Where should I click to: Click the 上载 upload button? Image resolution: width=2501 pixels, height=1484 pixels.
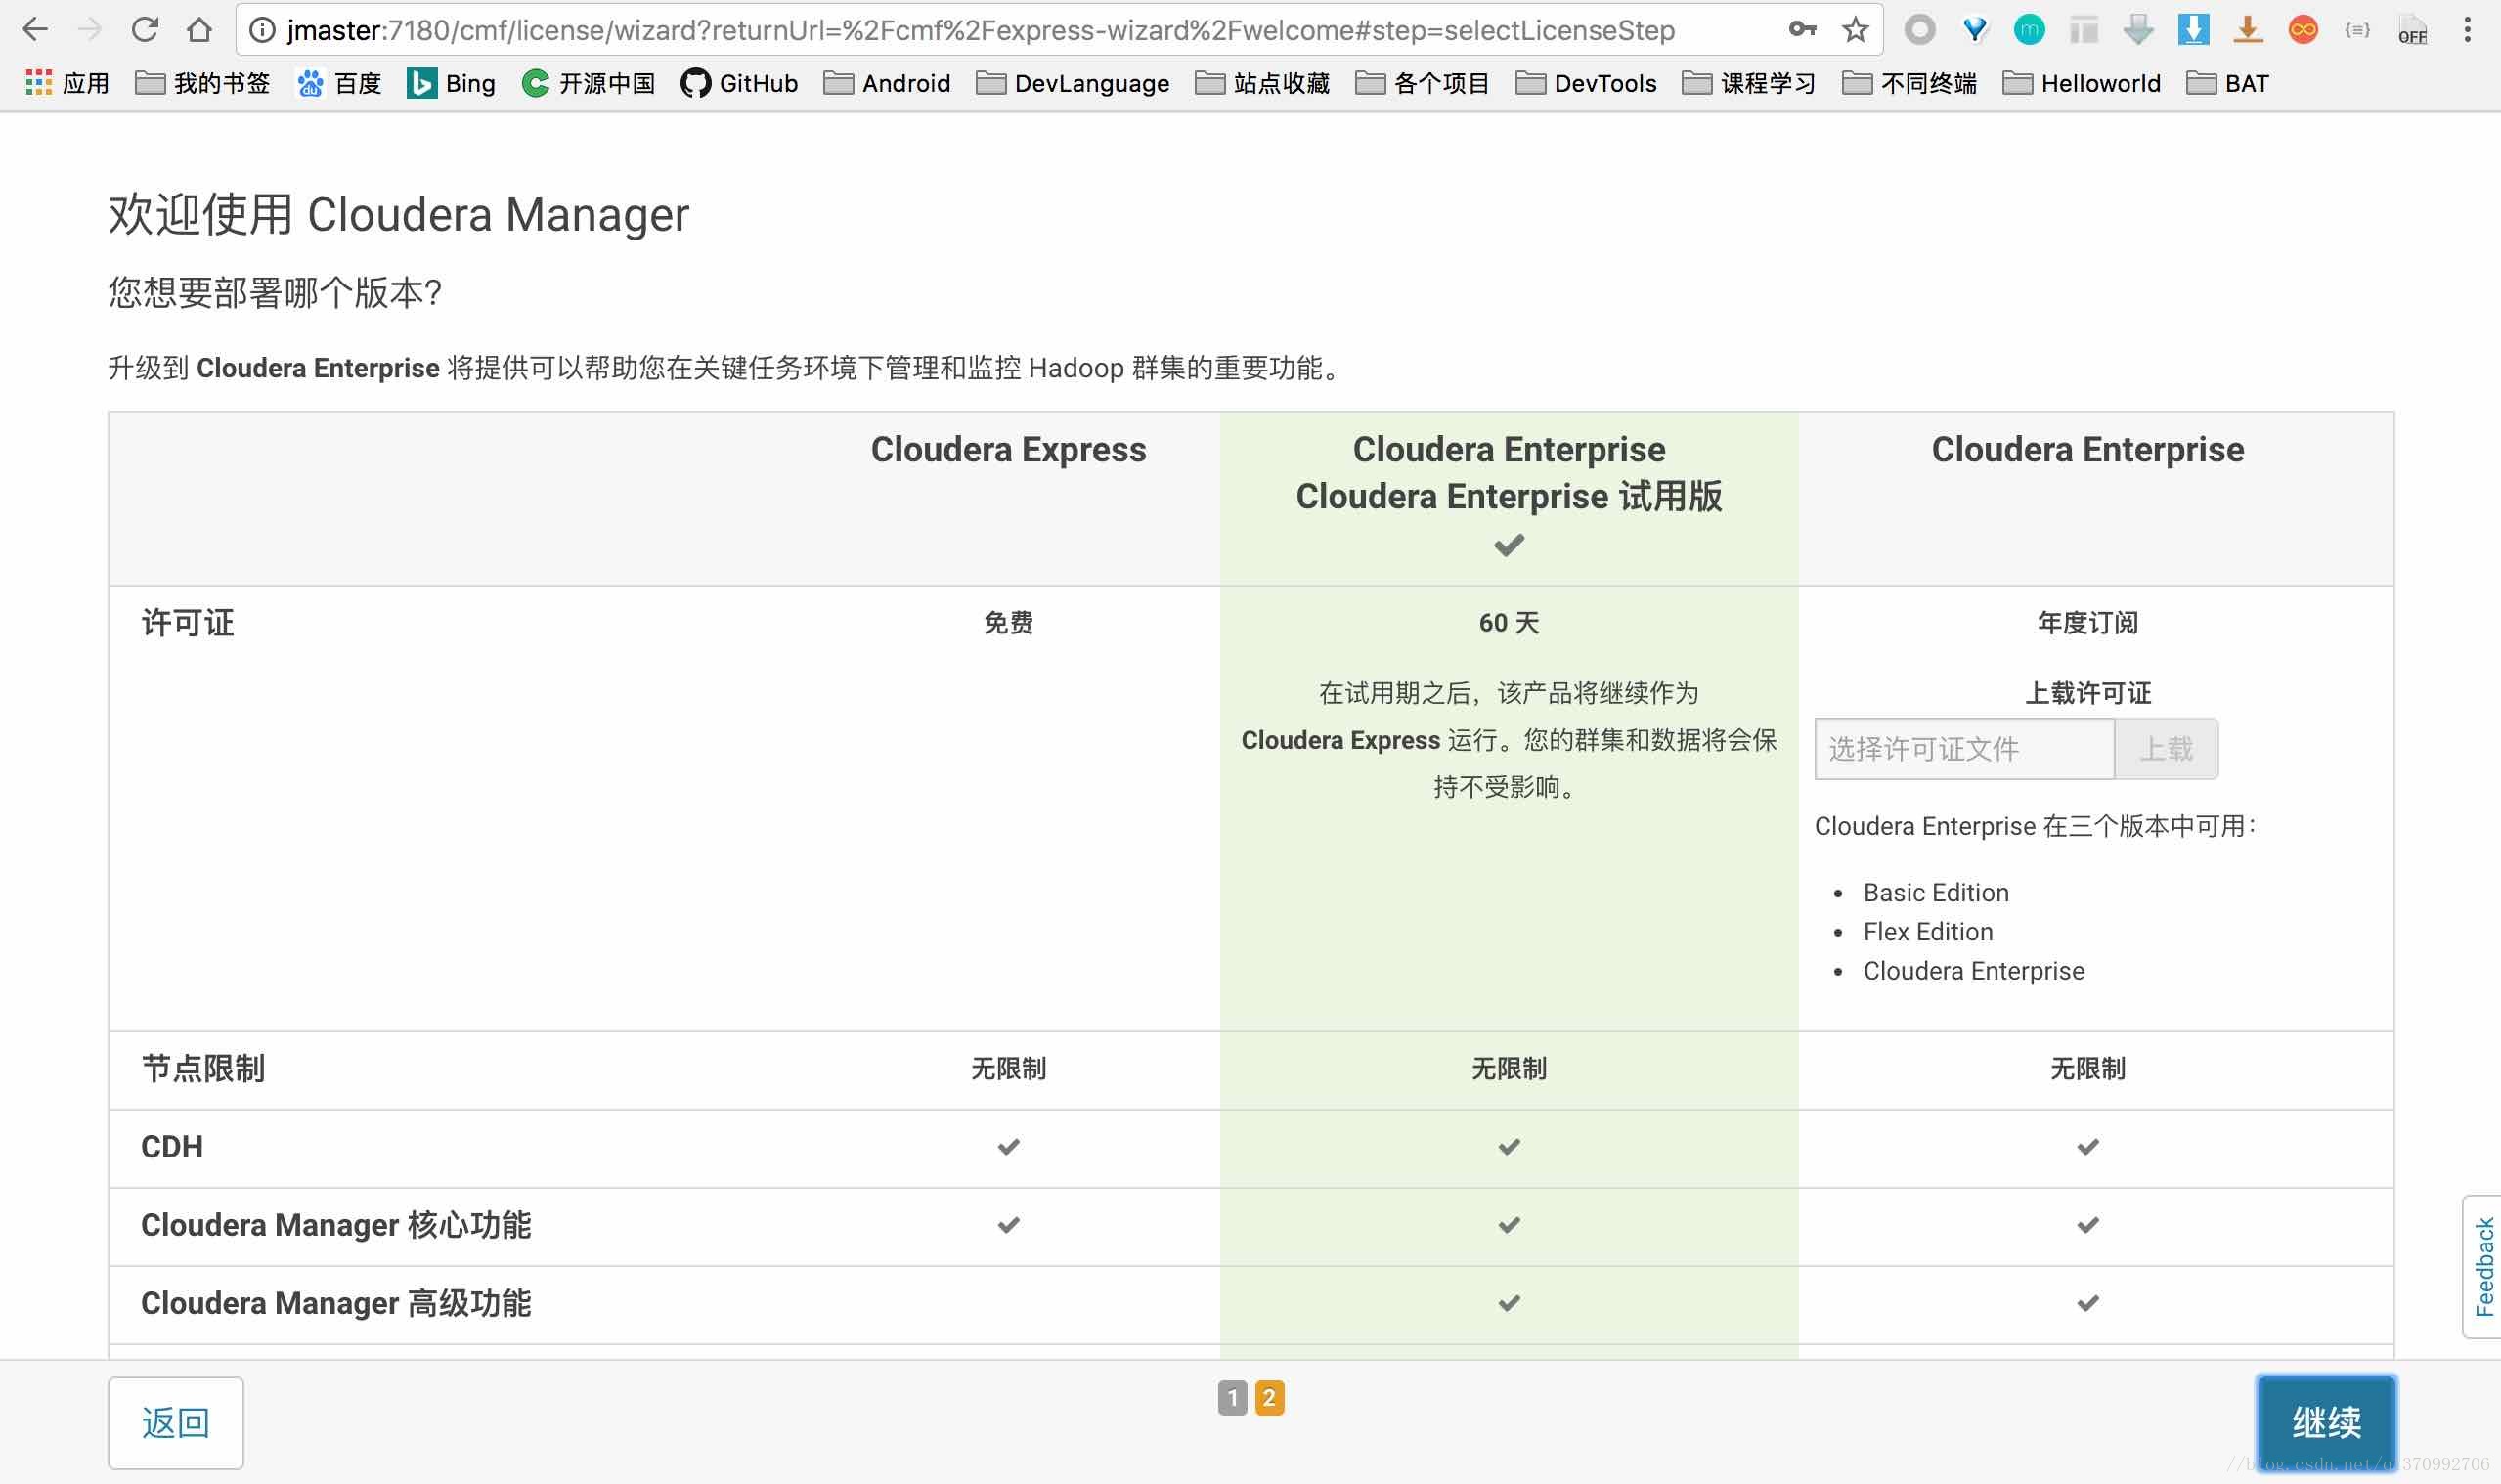tap(2166, 748)
